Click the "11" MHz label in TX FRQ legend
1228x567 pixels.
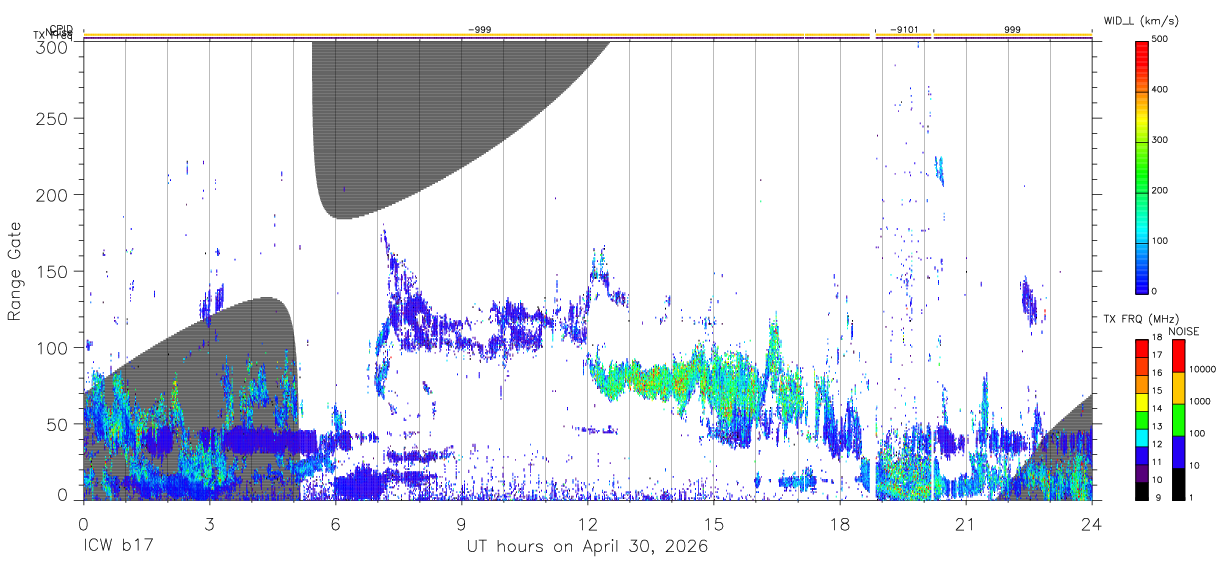(x=1157, y=462)
